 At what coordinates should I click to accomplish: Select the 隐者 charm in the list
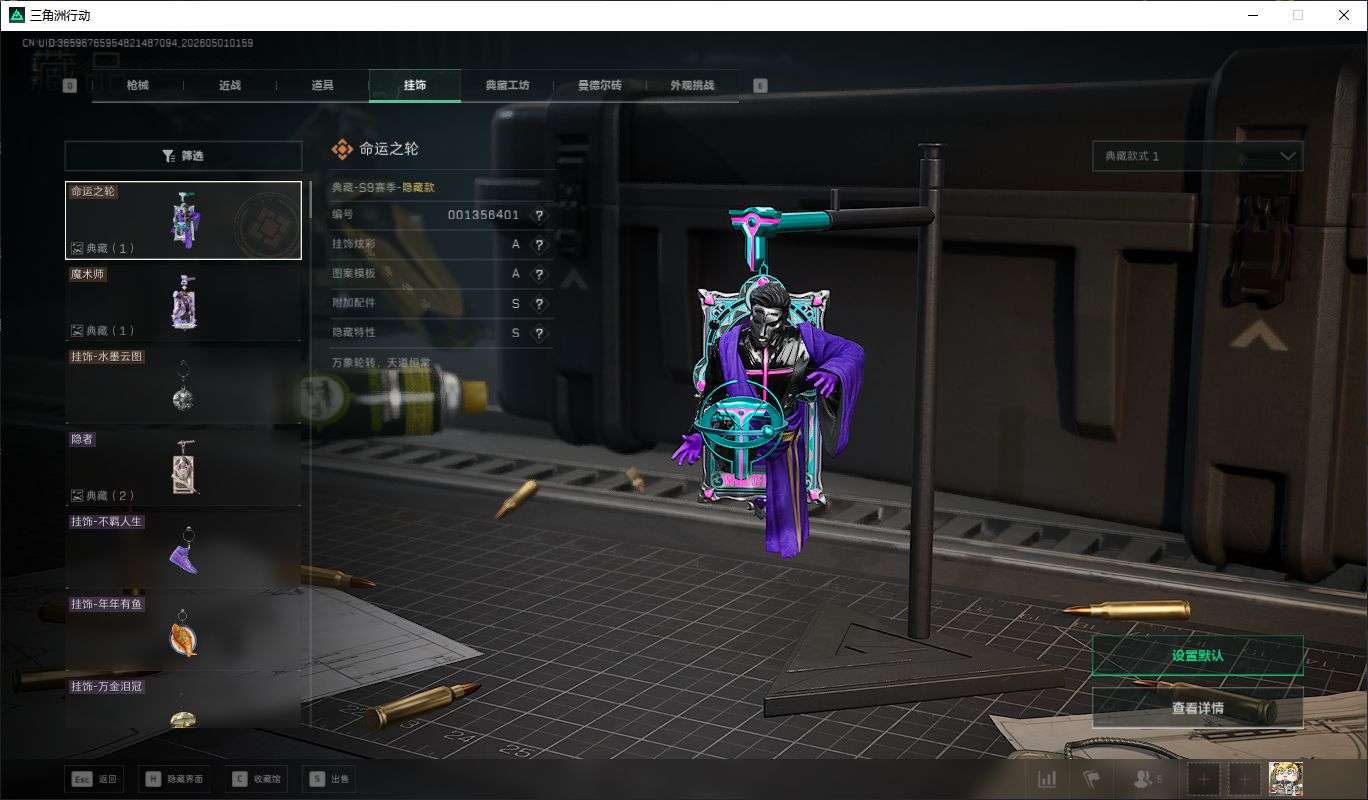point(183,467)
